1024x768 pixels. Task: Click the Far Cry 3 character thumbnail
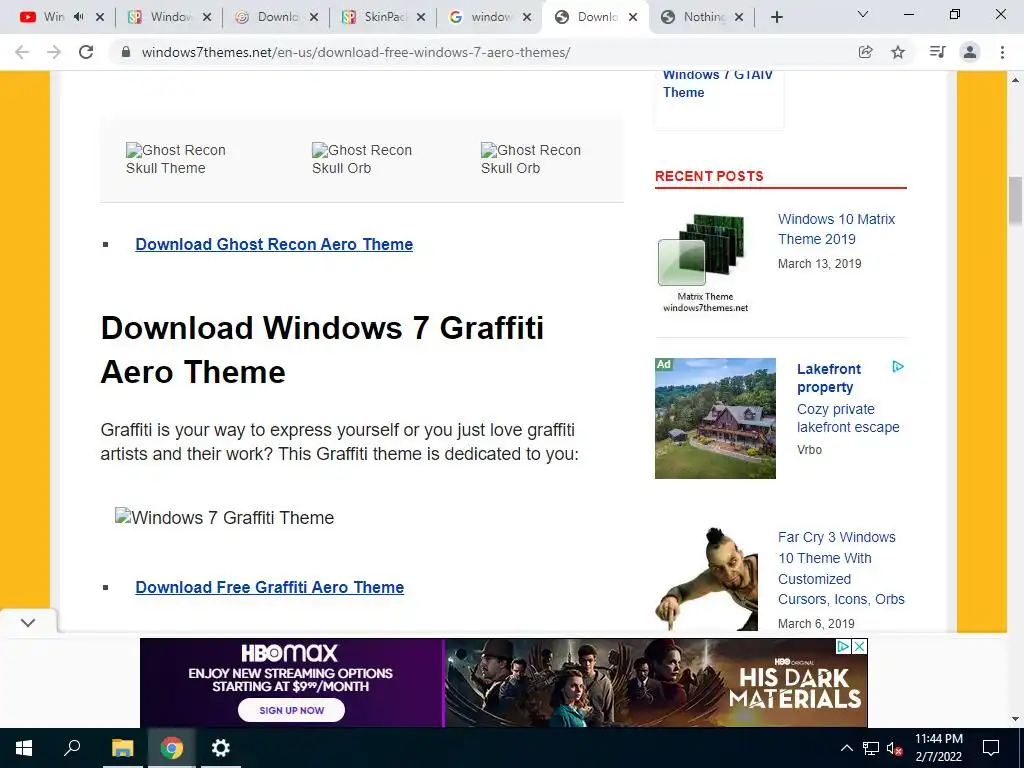707,579
